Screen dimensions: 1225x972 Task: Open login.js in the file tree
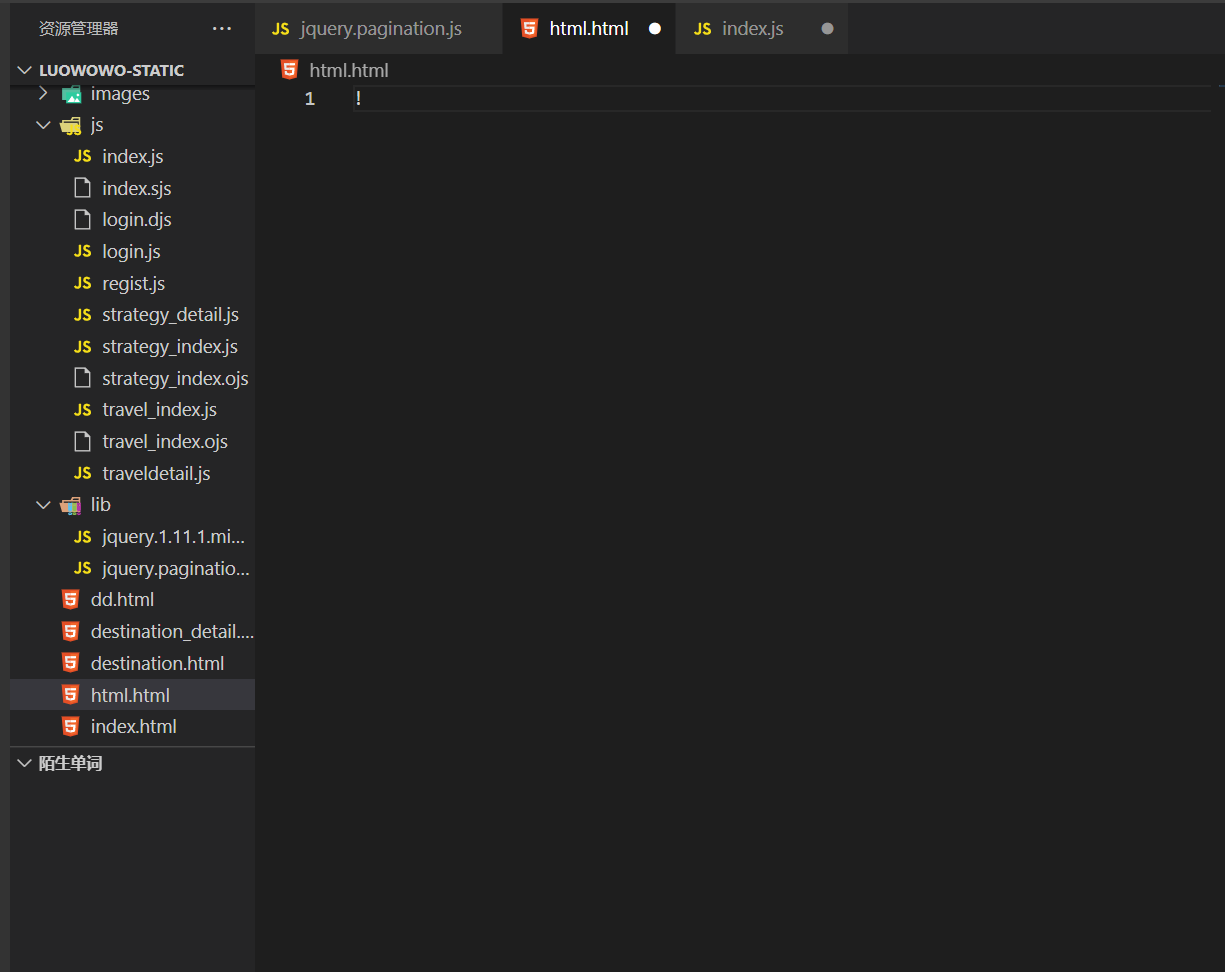tap(133, 252)
